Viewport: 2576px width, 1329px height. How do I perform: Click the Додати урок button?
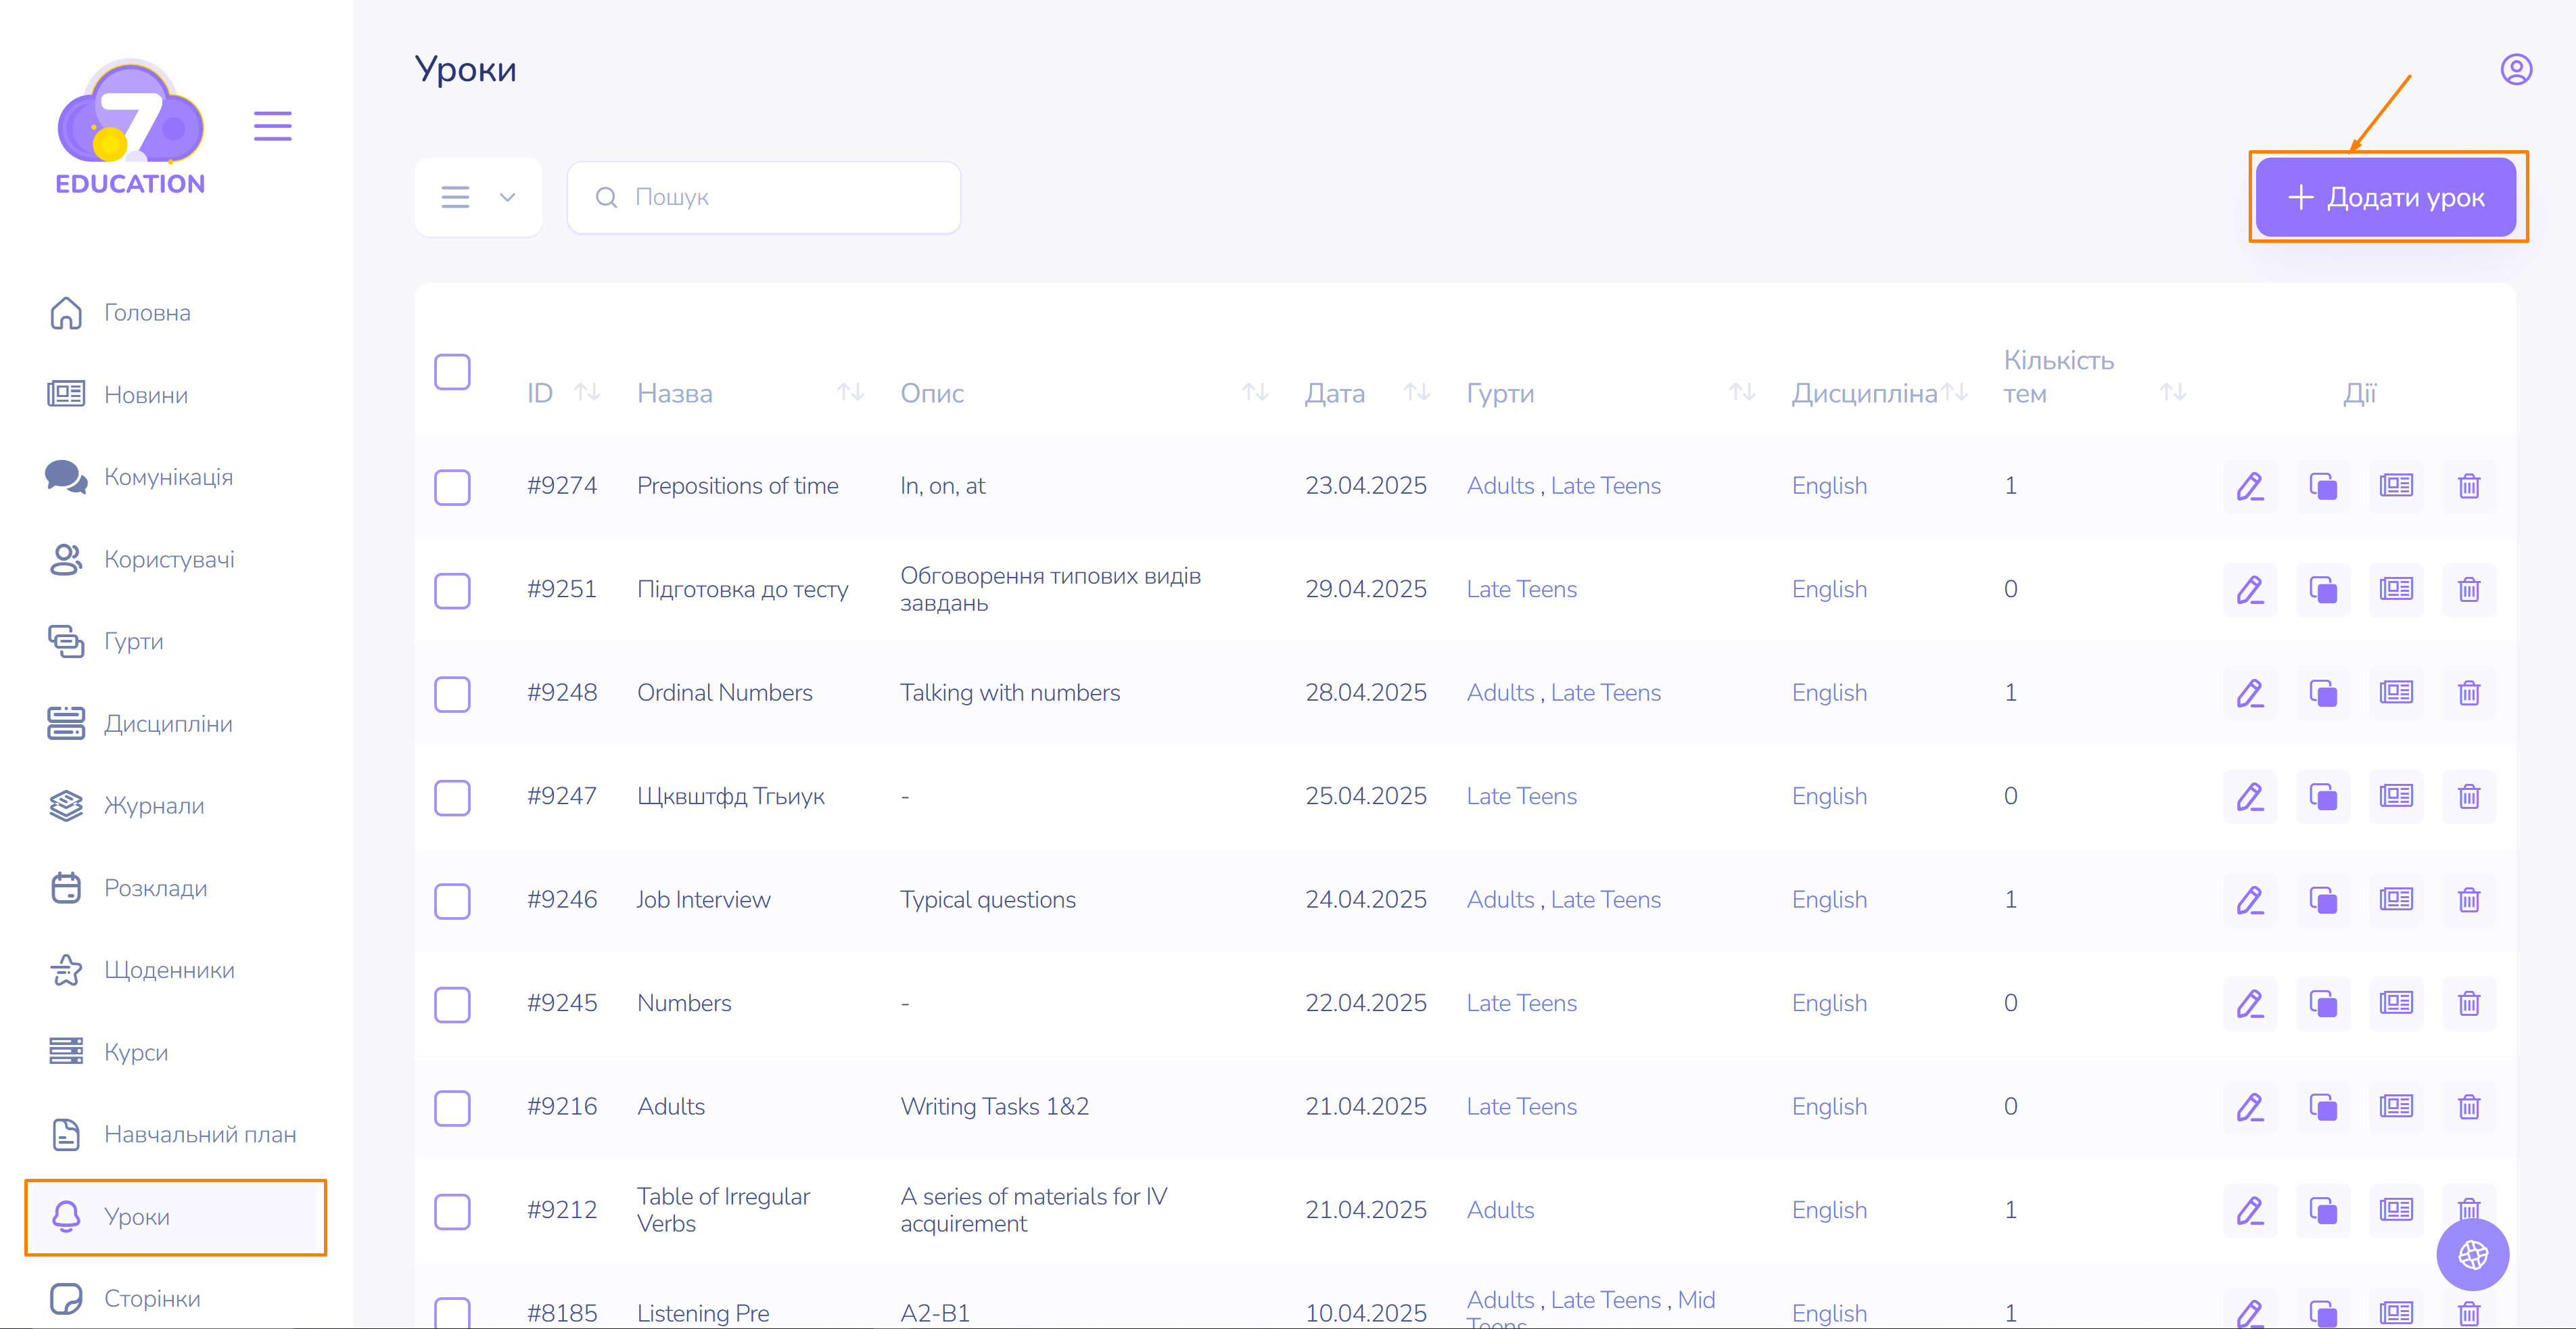coord(2385,197)
